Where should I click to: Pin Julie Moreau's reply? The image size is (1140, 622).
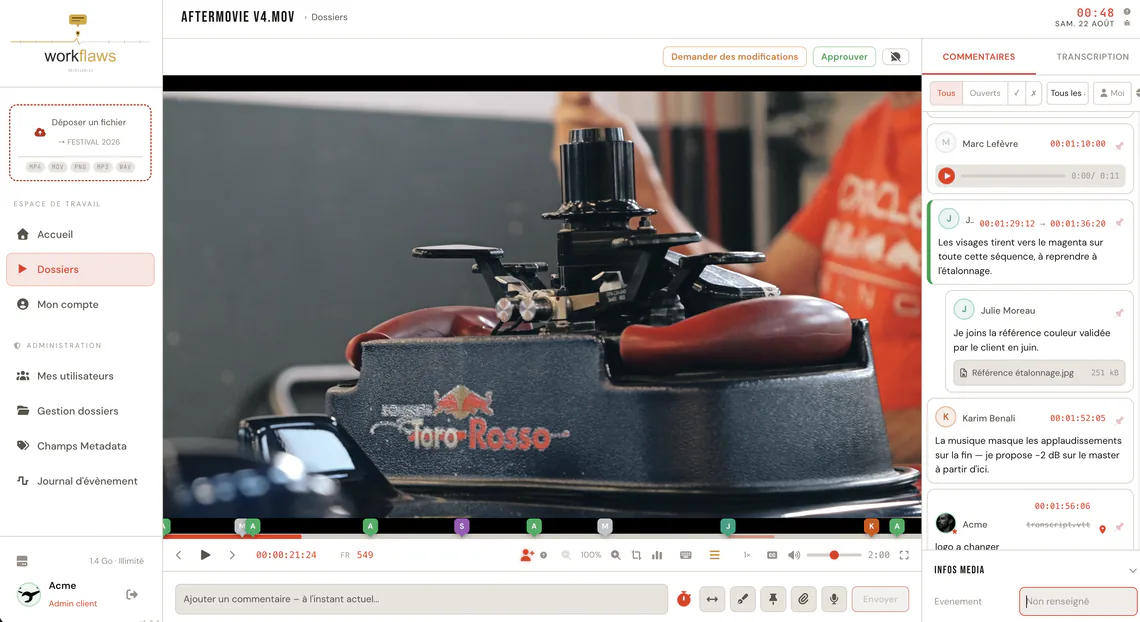coord(1120,312)
